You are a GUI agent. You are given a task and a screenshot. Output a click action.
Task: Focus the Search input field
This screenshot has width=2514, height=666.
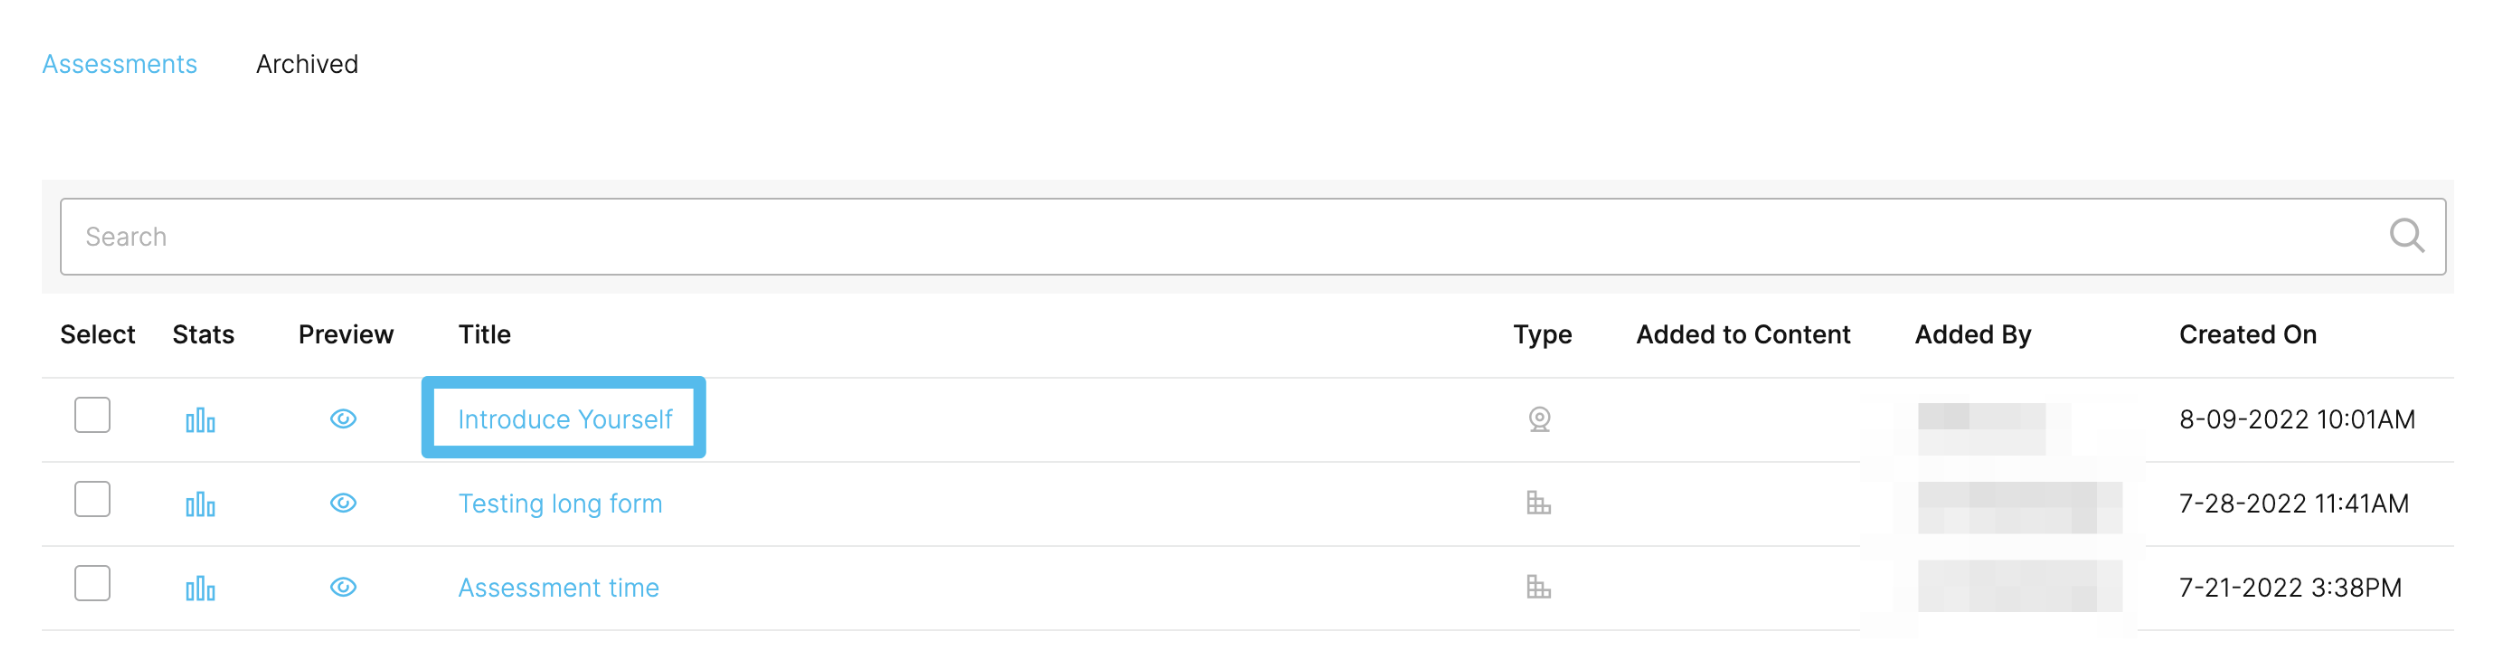[1253, 237]
